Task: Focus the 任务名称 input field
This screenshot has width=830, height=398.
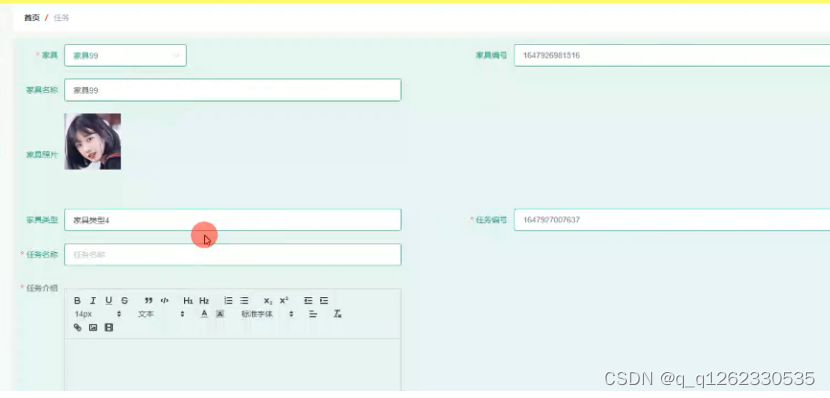Action: (233, 255)
